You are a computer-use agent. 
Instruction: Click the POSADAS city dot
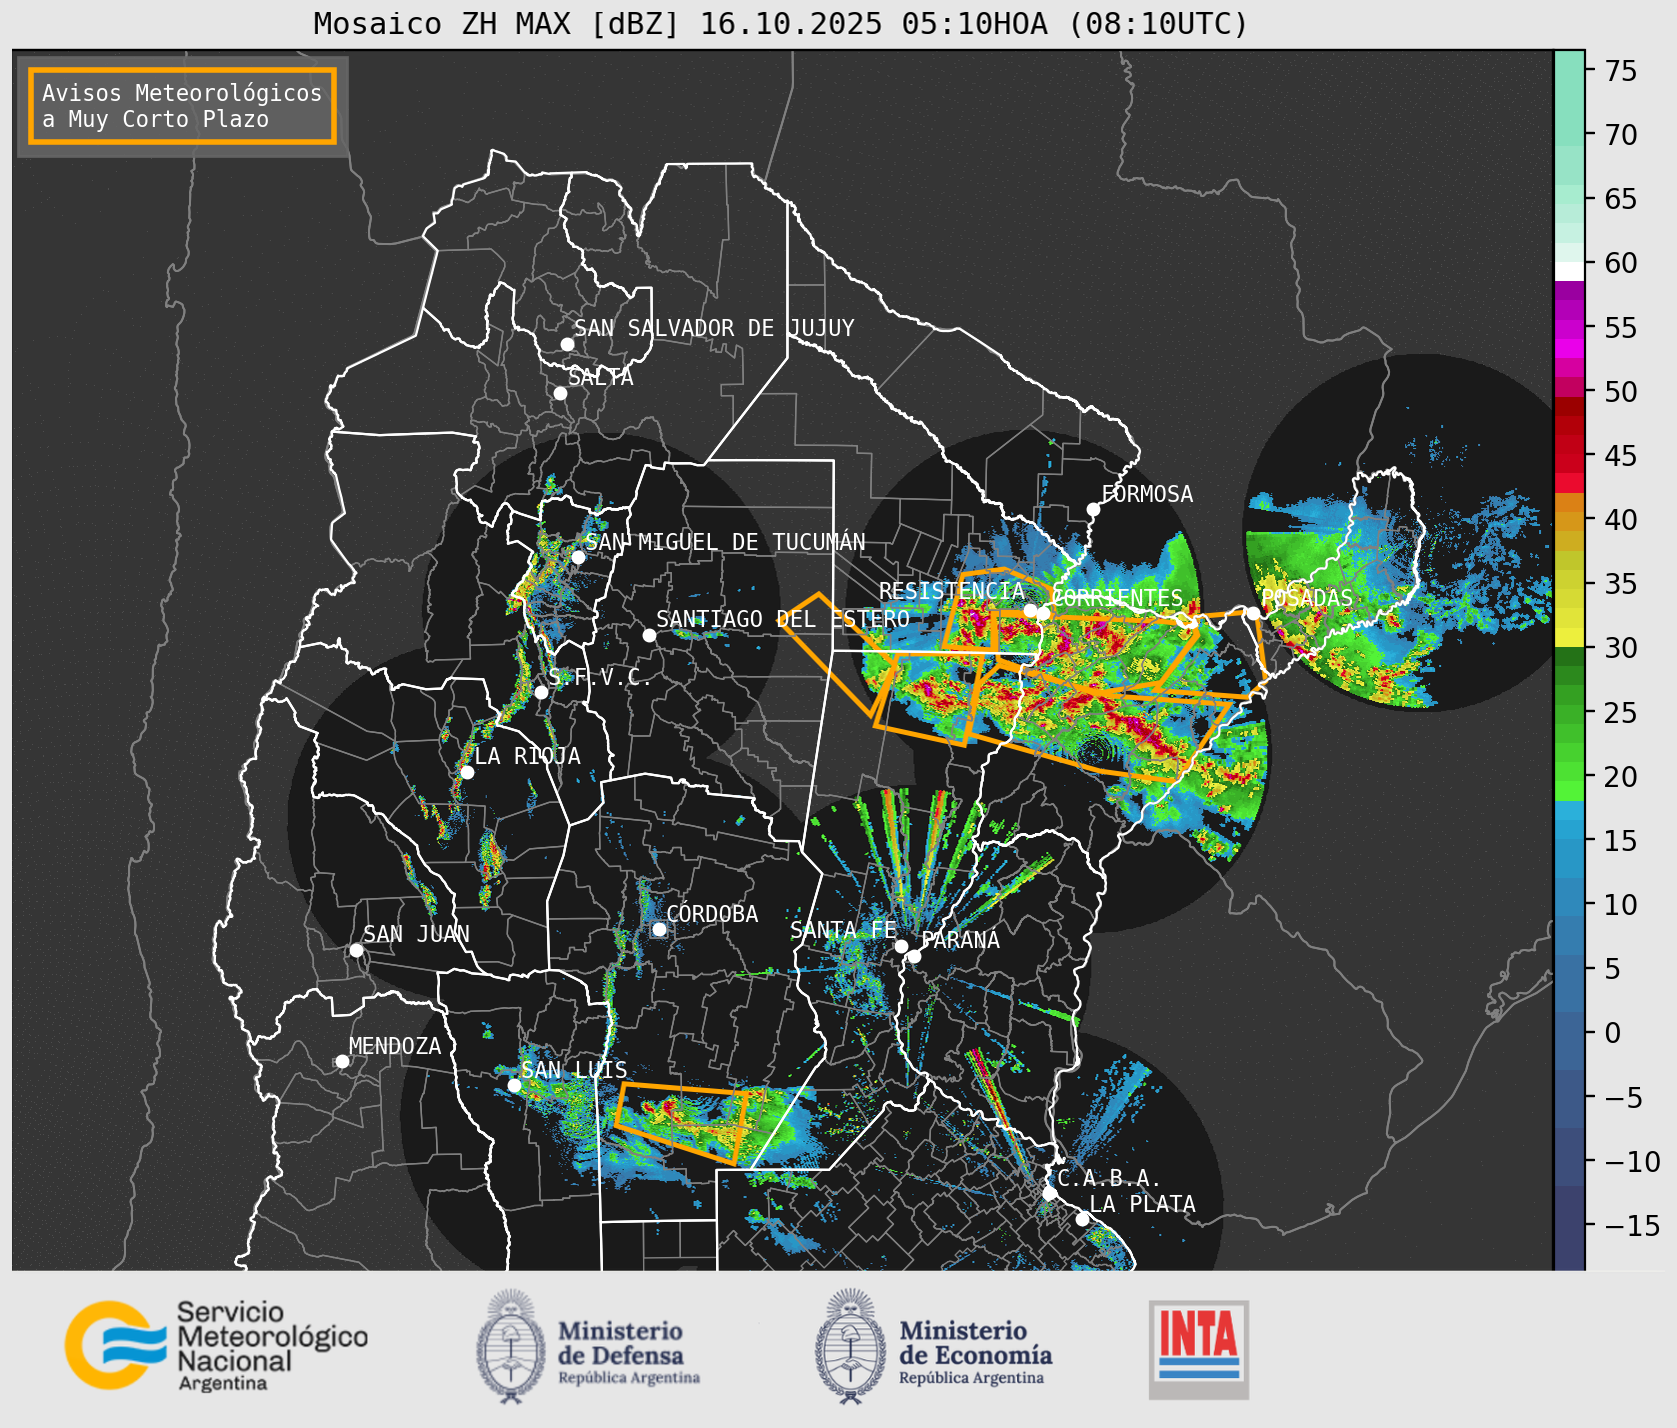pyautogui.click(x=1253, y=613)
